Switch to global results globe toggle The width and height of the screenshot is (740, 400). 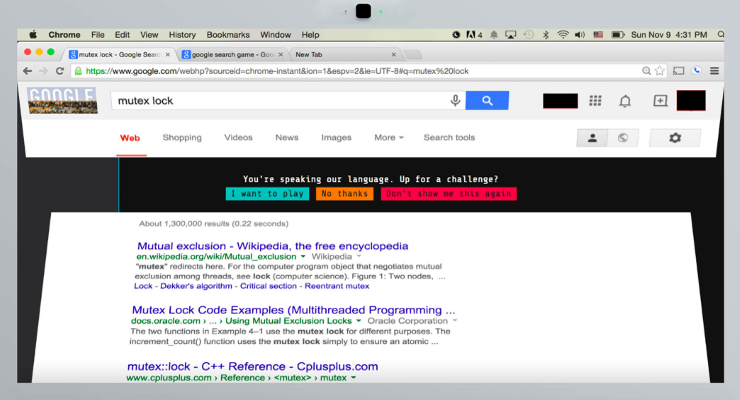622,138
